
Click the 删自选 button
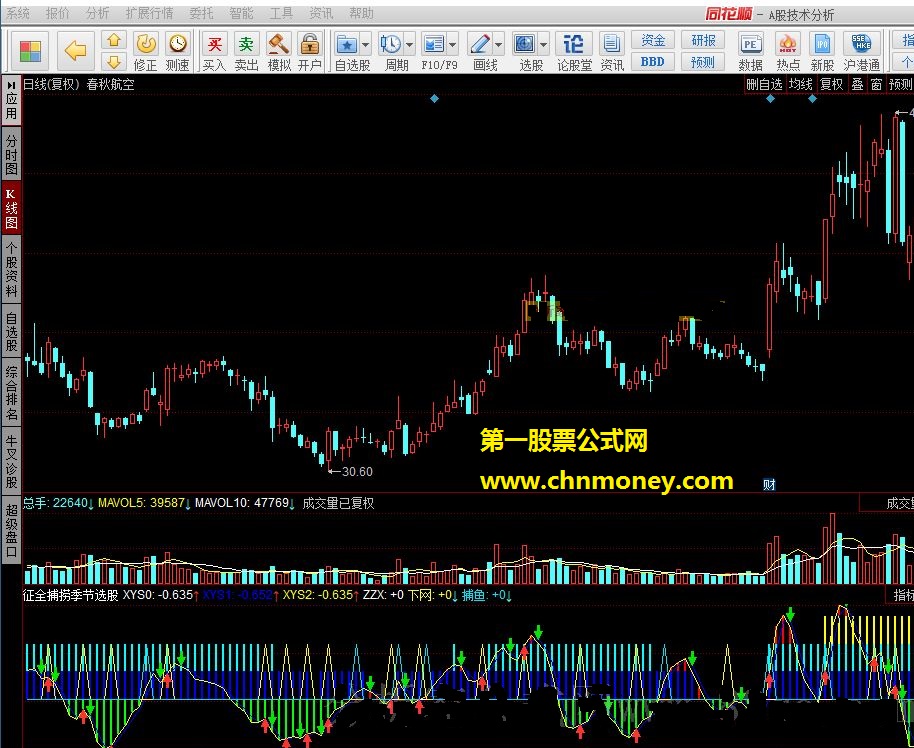(764, 85)
